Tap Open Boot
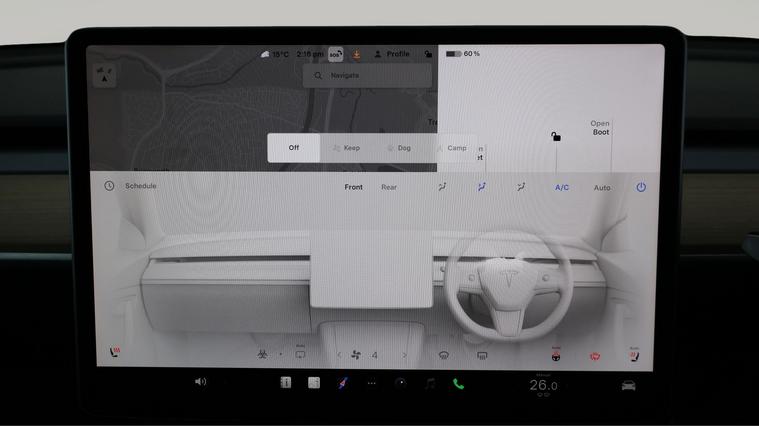Image resolution: width=759 pixels, height=426 pixels. [600, 128]
